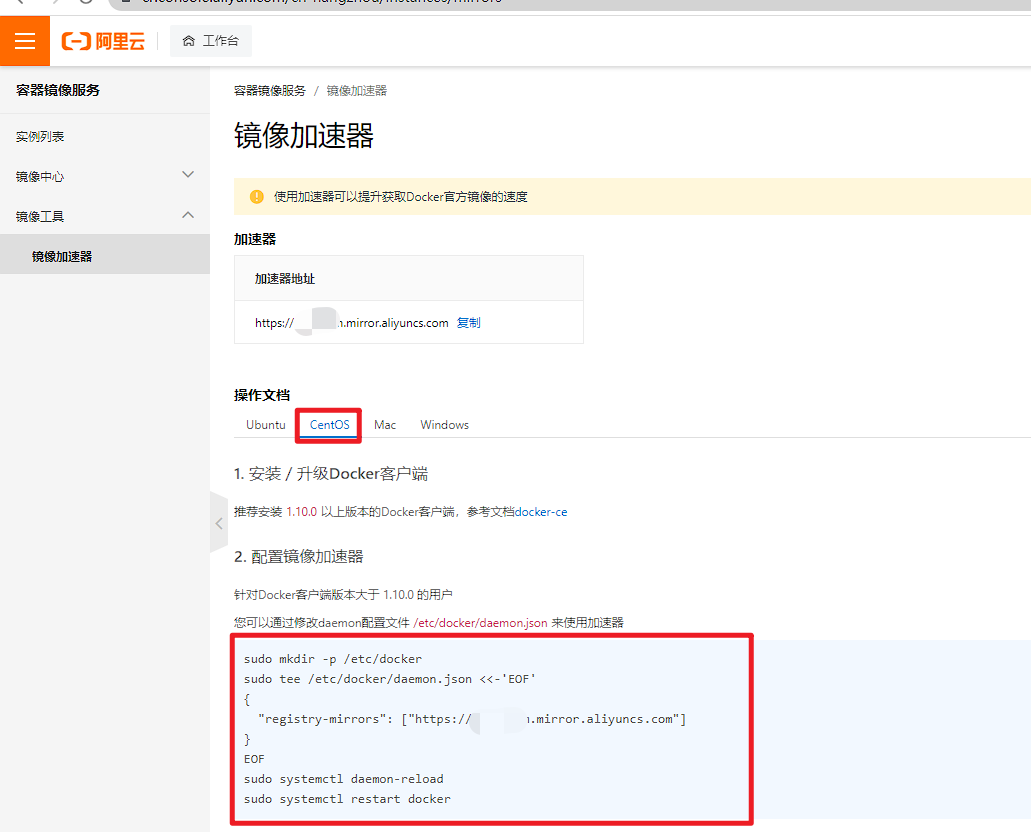Image resolution: width=1031 pixels, height=832 pixels.
Task: Click the 'sudo systemctl restart docker' line
Action: tap(347, 799)
